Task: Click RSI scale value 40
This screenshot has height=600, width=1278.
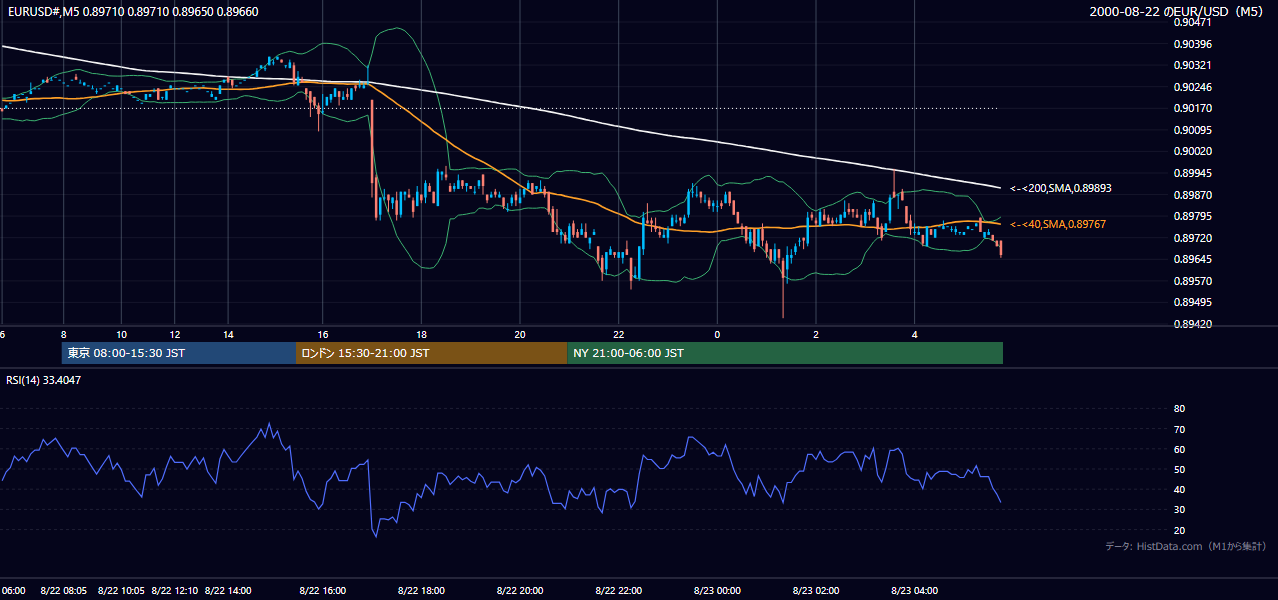Action: point(1180,489)
